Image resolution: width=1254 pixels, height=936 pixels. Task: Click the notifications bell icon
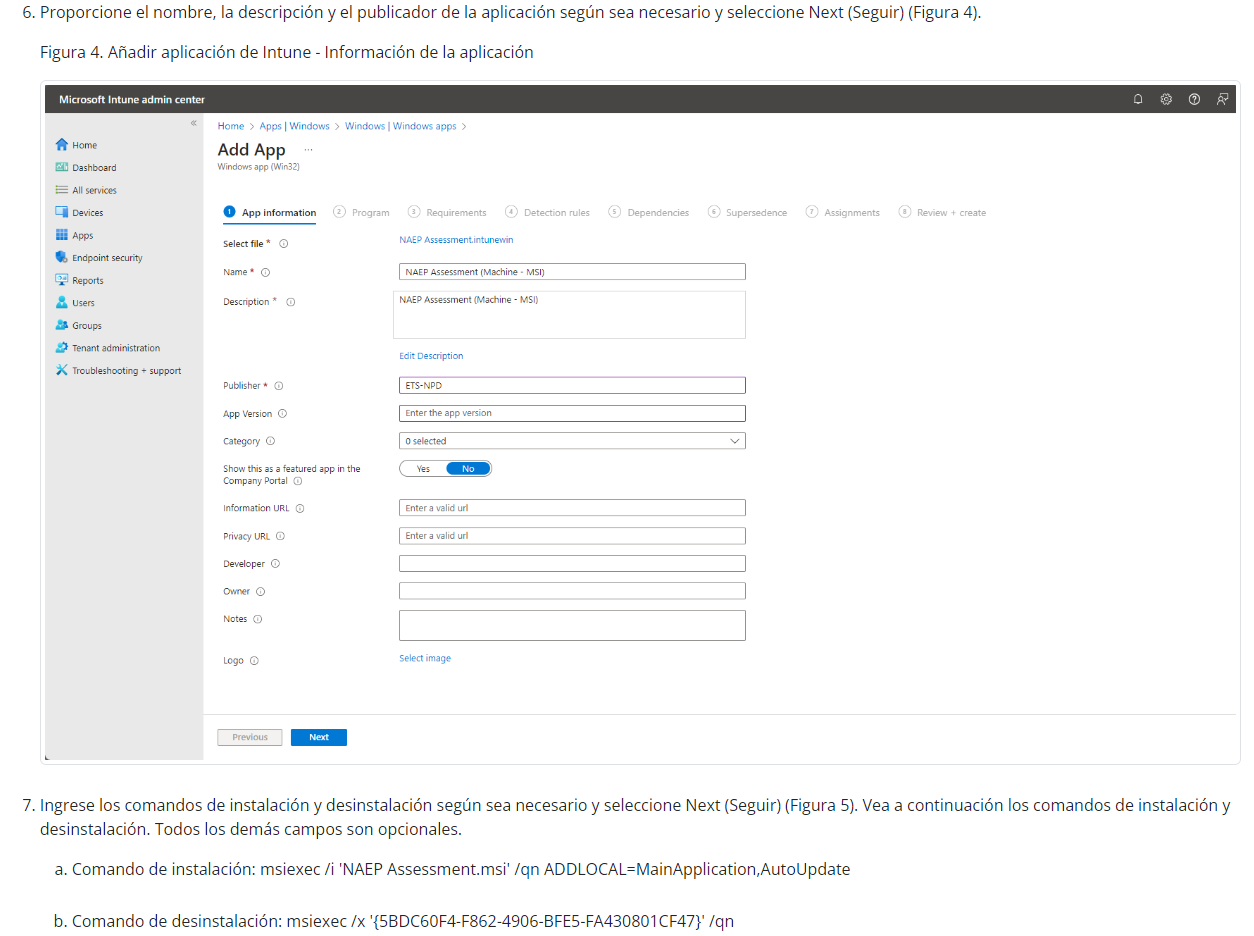tap(1138, 99)
